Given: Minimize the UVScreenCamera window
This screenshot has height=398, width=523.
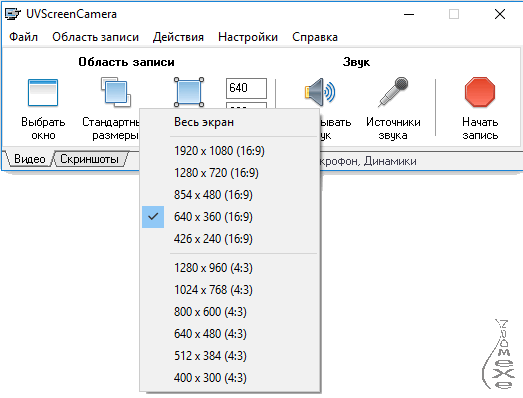Looking at the screenshot, I should pos(409,14).
